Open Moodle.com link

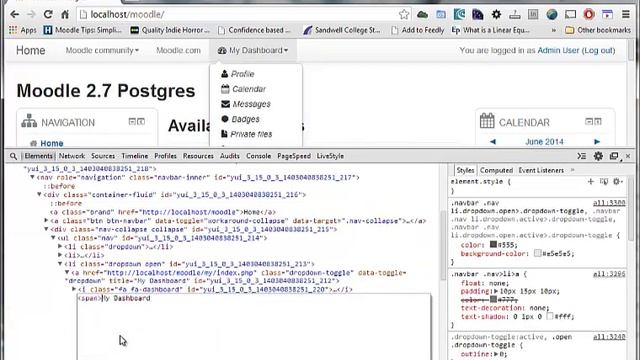pos(178,50)
